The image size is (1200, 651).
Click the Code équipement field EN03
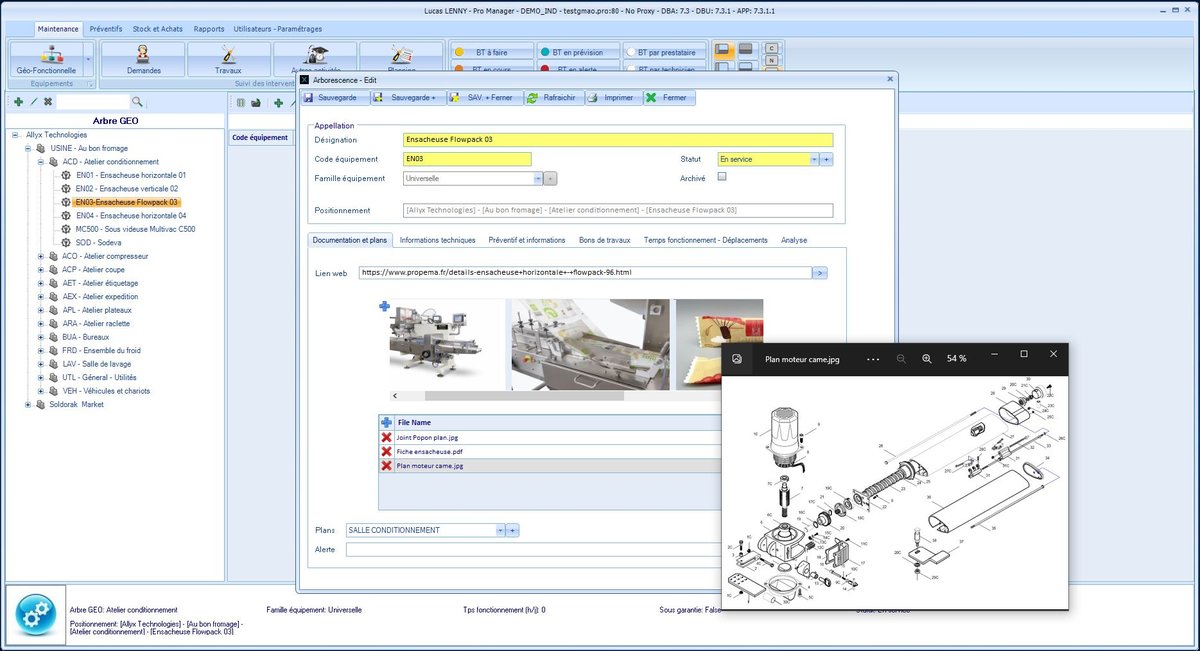click(467, 159)
